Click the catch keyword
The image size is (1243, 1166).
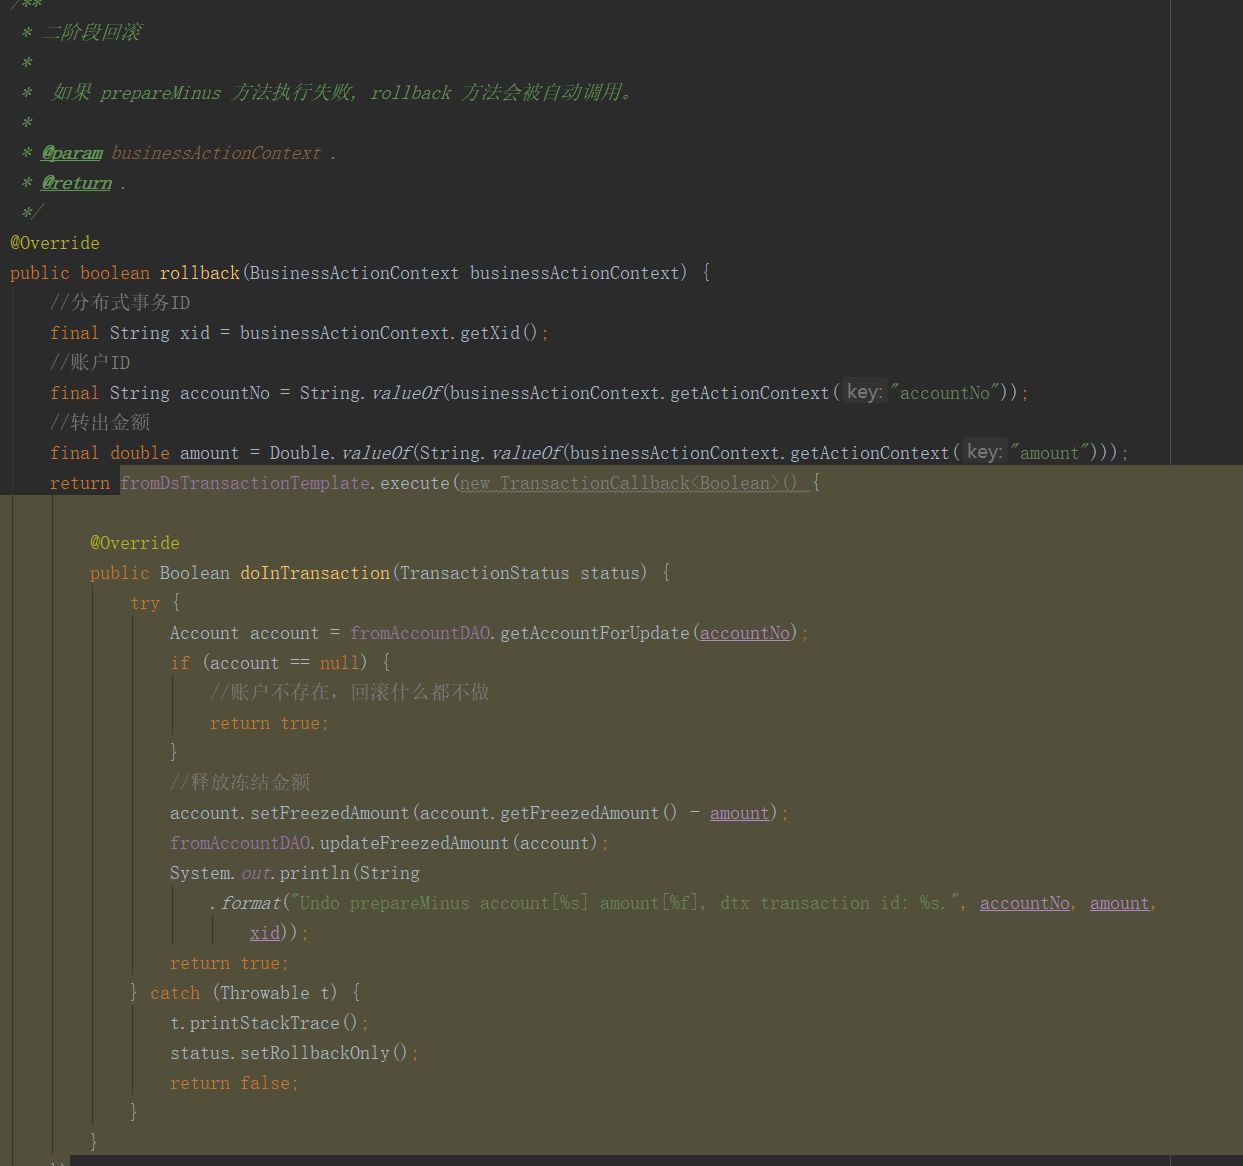[x=175, y=993]
